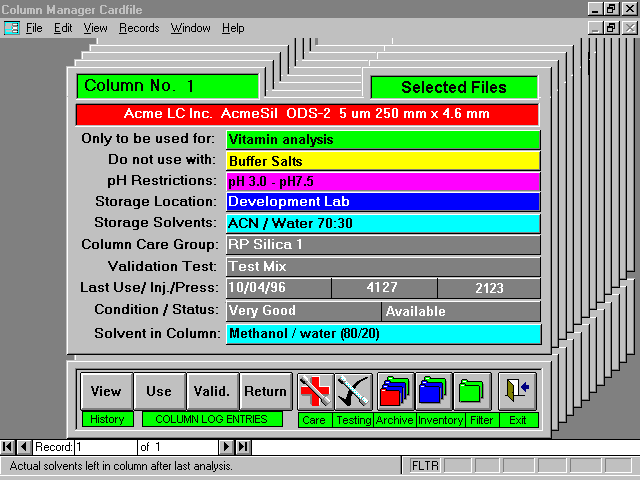
Task: Open the Inventory blue folders icon
Action: 433,391
